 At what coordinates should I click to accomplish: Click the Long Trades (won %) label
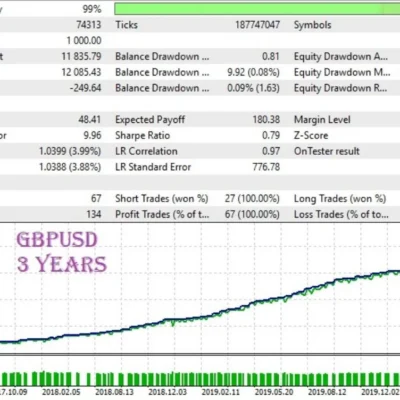(340, 199)
